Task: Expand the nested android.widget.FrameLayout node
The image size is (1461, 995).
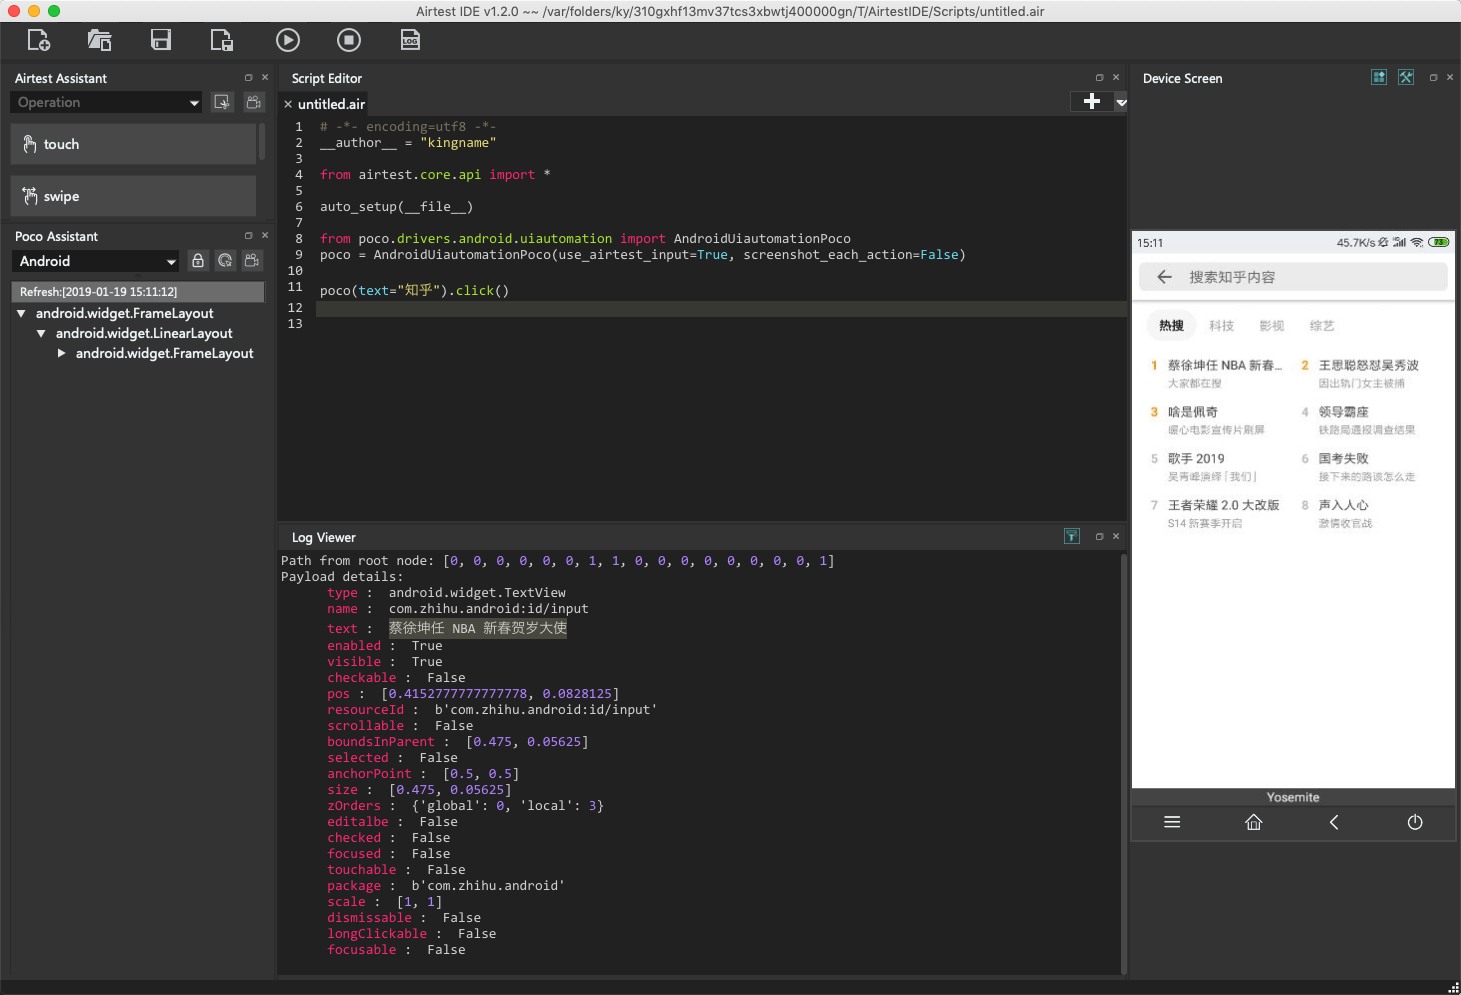Action: [x=61, y=354]
